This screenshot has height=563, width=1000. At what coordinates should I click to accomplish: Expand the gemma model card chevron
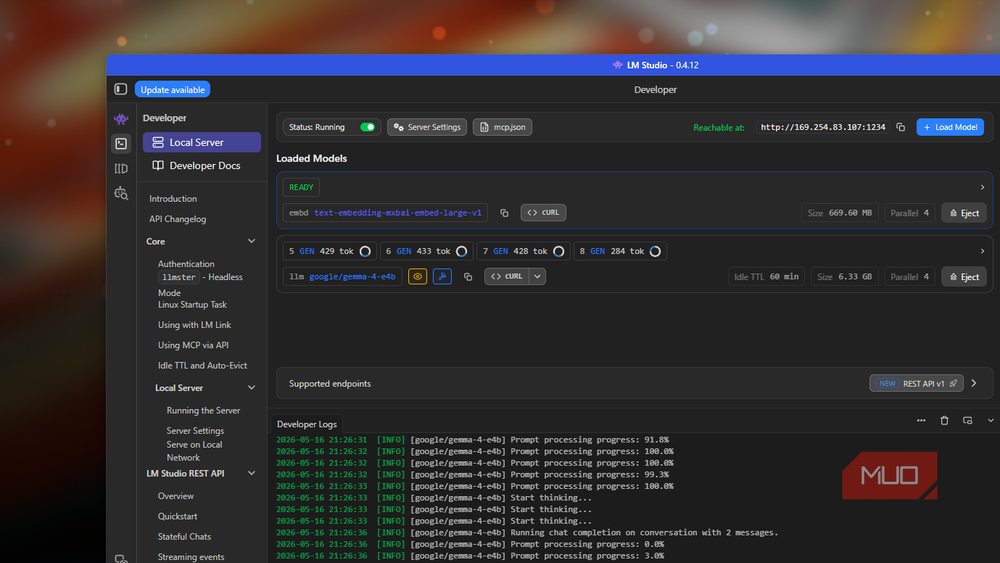(x=982, y=251)
